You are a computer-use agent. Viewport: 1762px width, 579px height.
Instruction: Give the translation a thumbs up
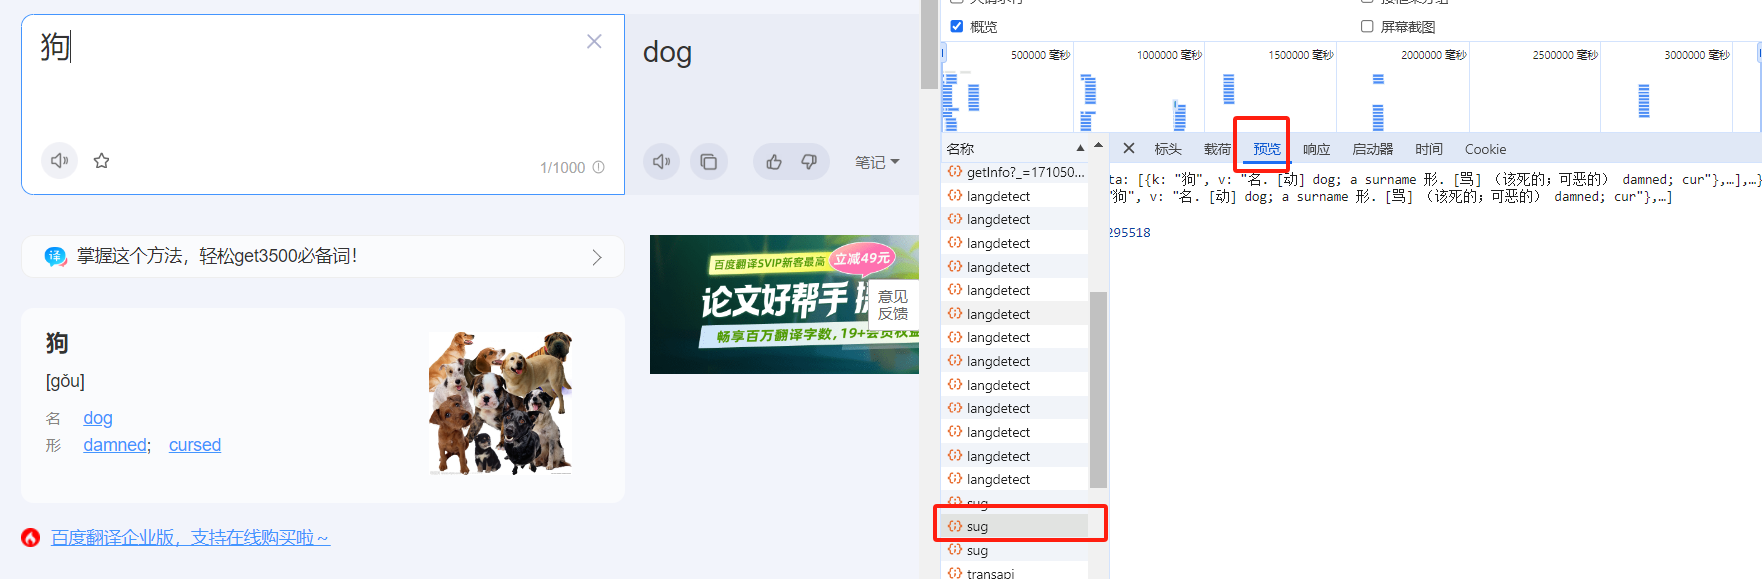[x=773, y=161]
